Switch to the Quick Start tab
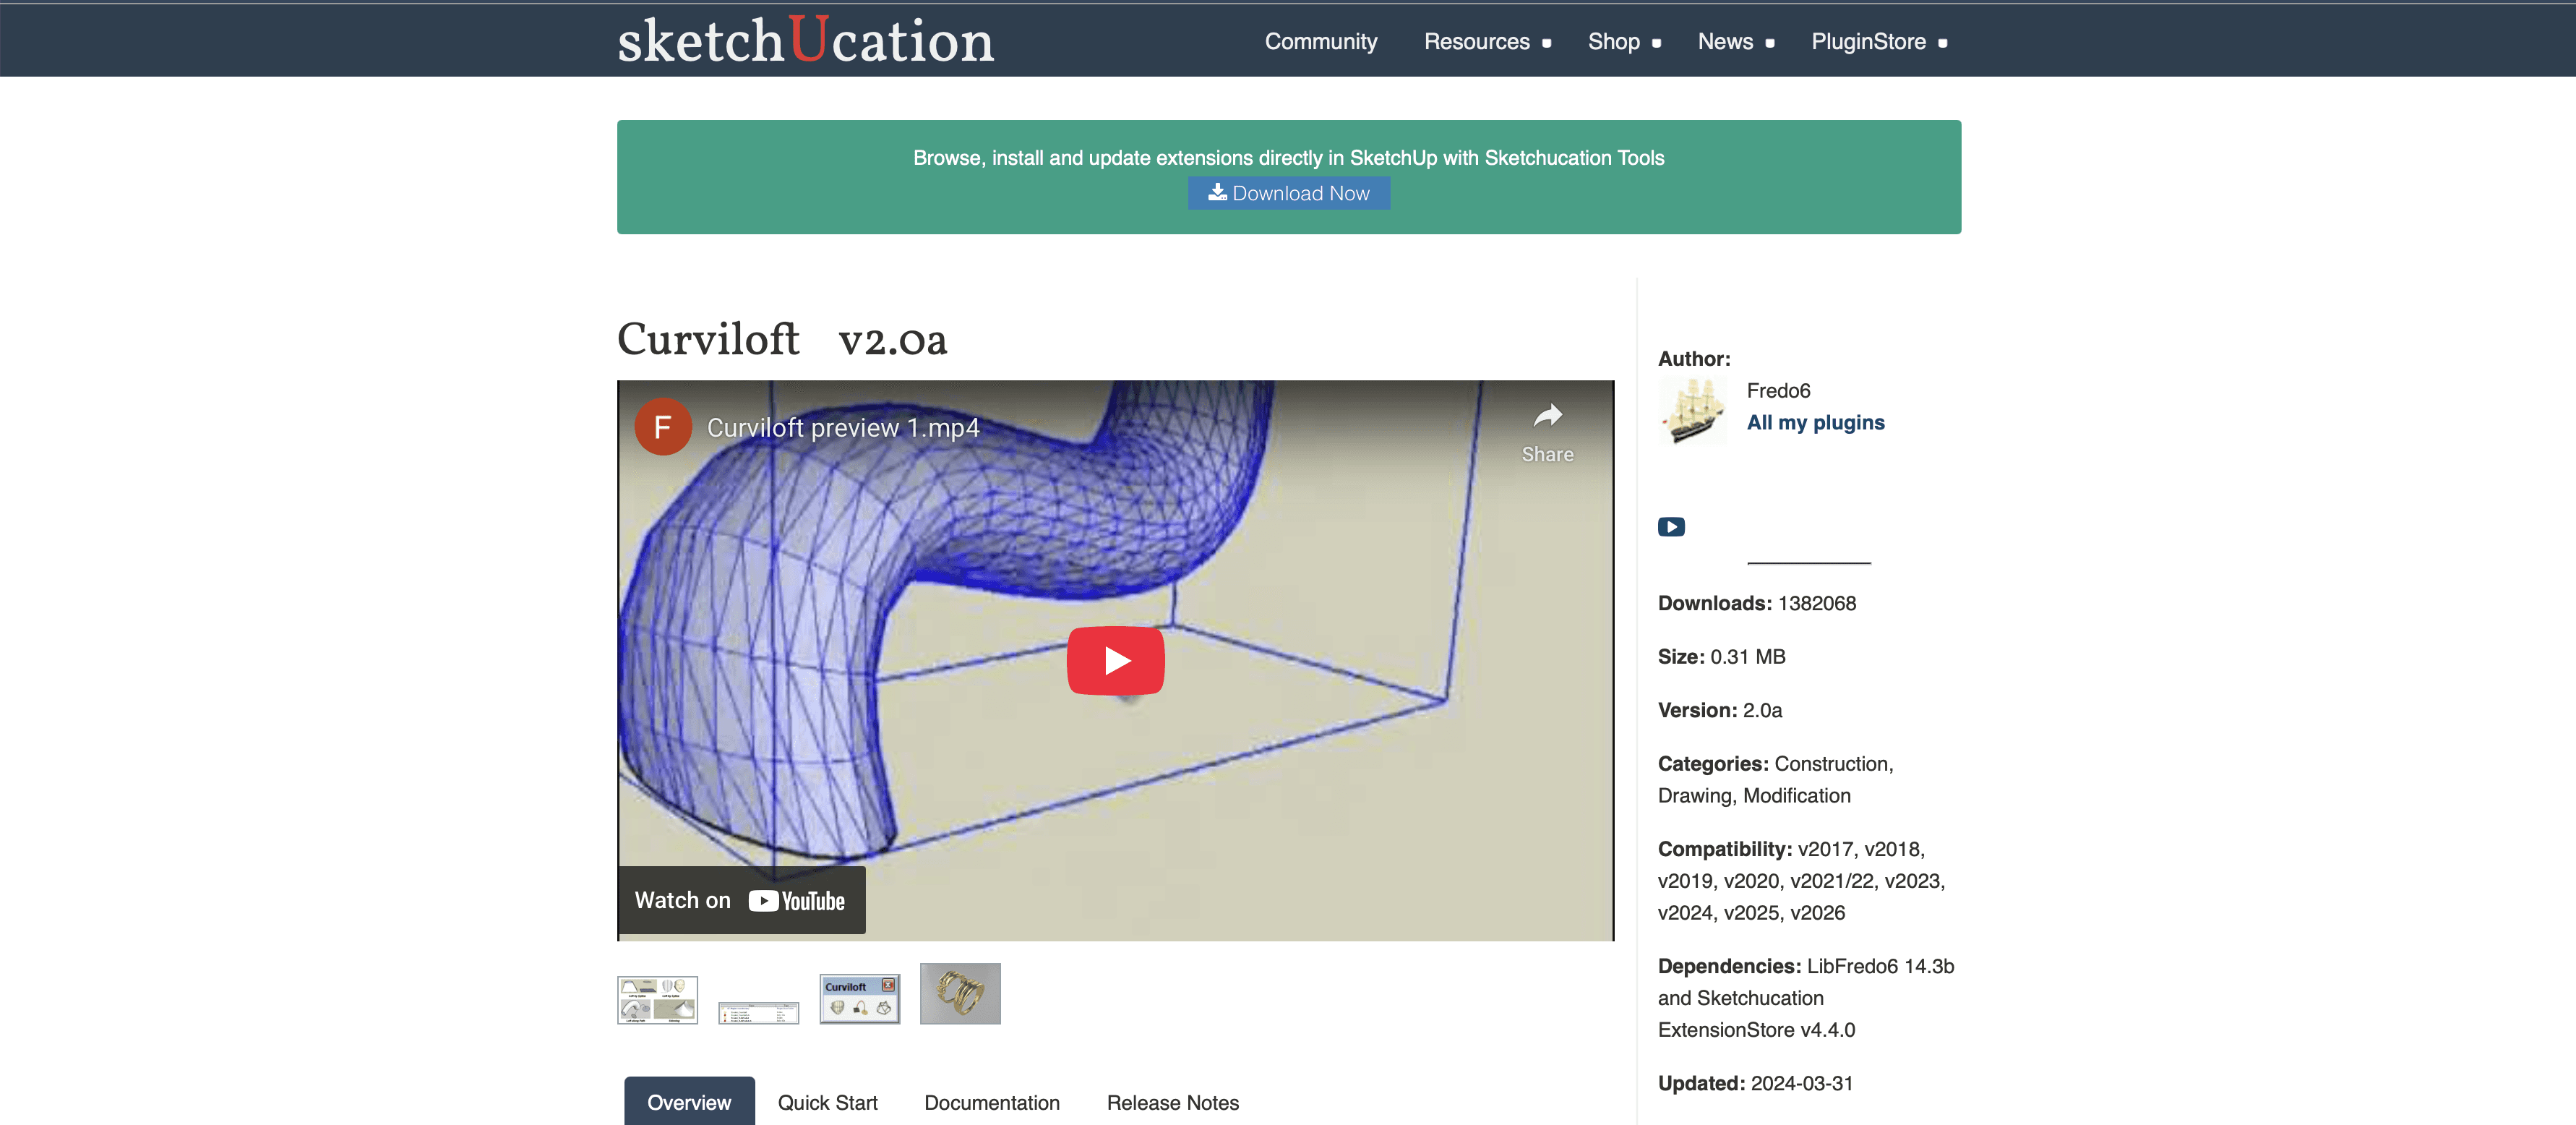Screen dimensions: 2576x1125 pos(827,1102)
